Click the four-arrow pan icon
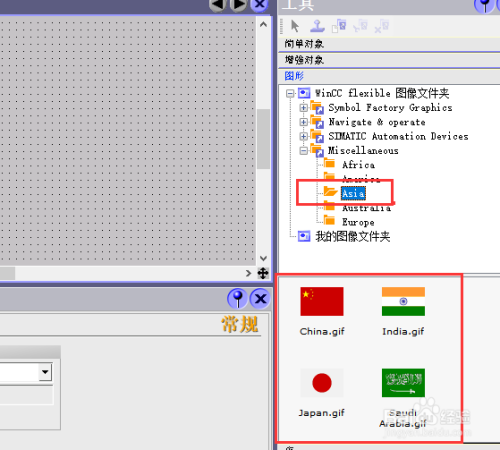 pyautogui.click(x=263, y=273)
